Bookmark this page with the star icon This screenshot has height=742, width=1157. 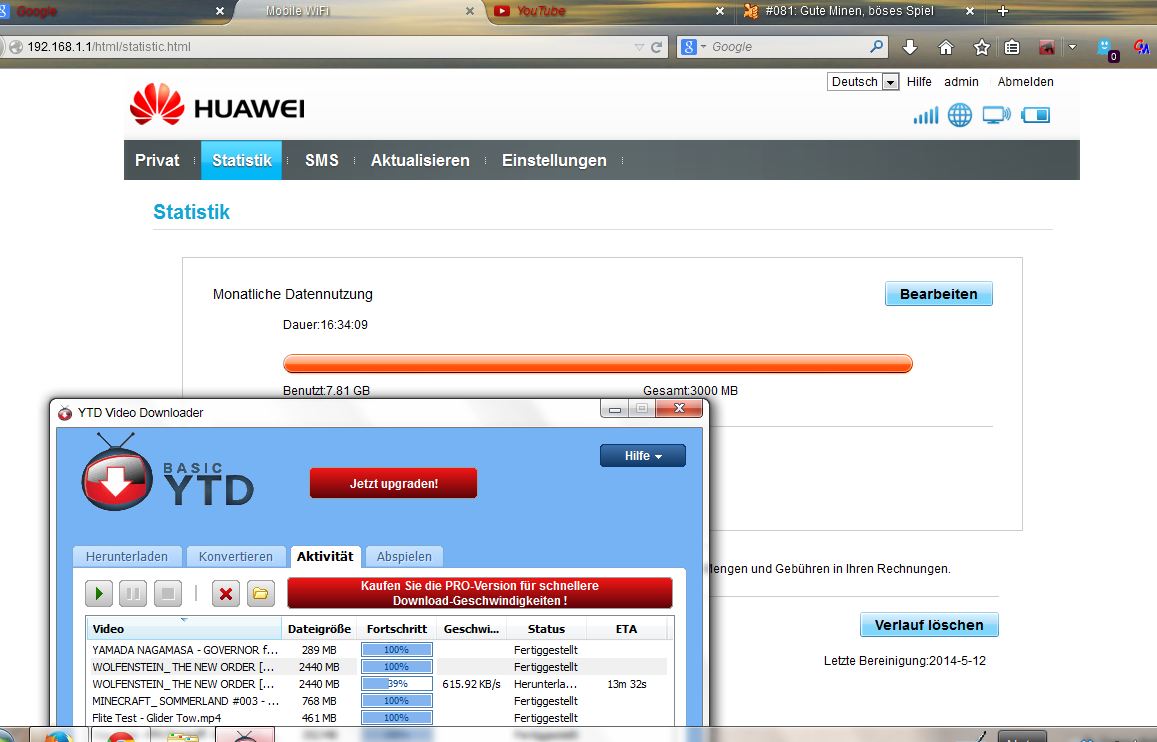[x=981, y=47]
